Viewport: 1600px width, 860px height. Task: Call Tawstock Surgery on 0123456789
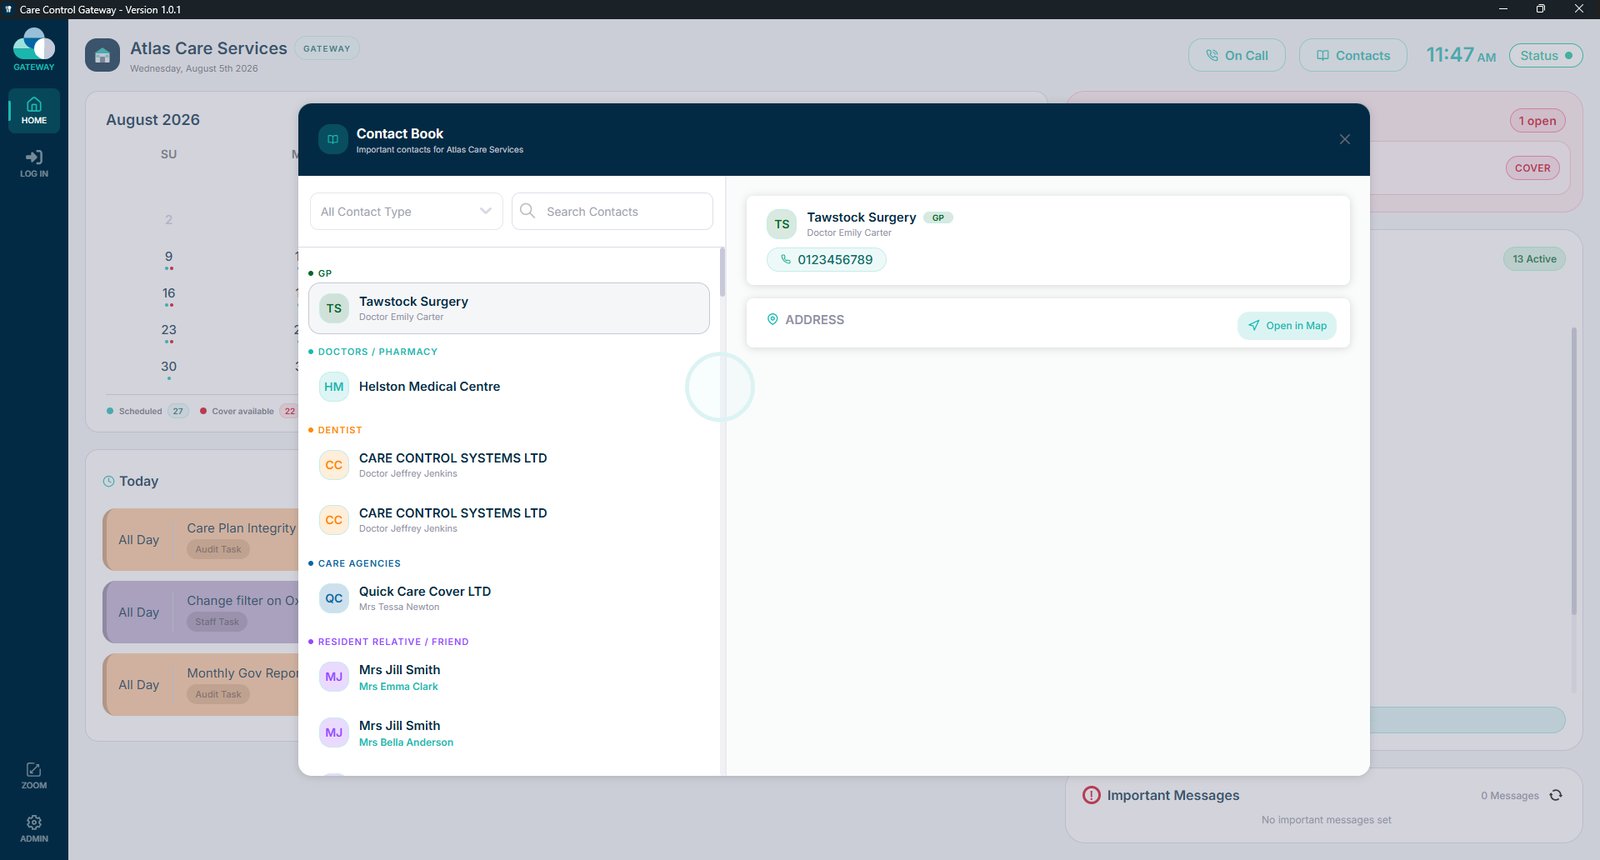coord(827,260)
